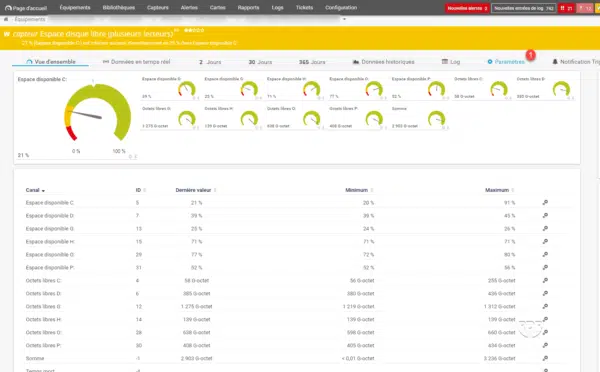
Task: Open the Log tab
Action: pyautogui.click(x=451, y=62)
